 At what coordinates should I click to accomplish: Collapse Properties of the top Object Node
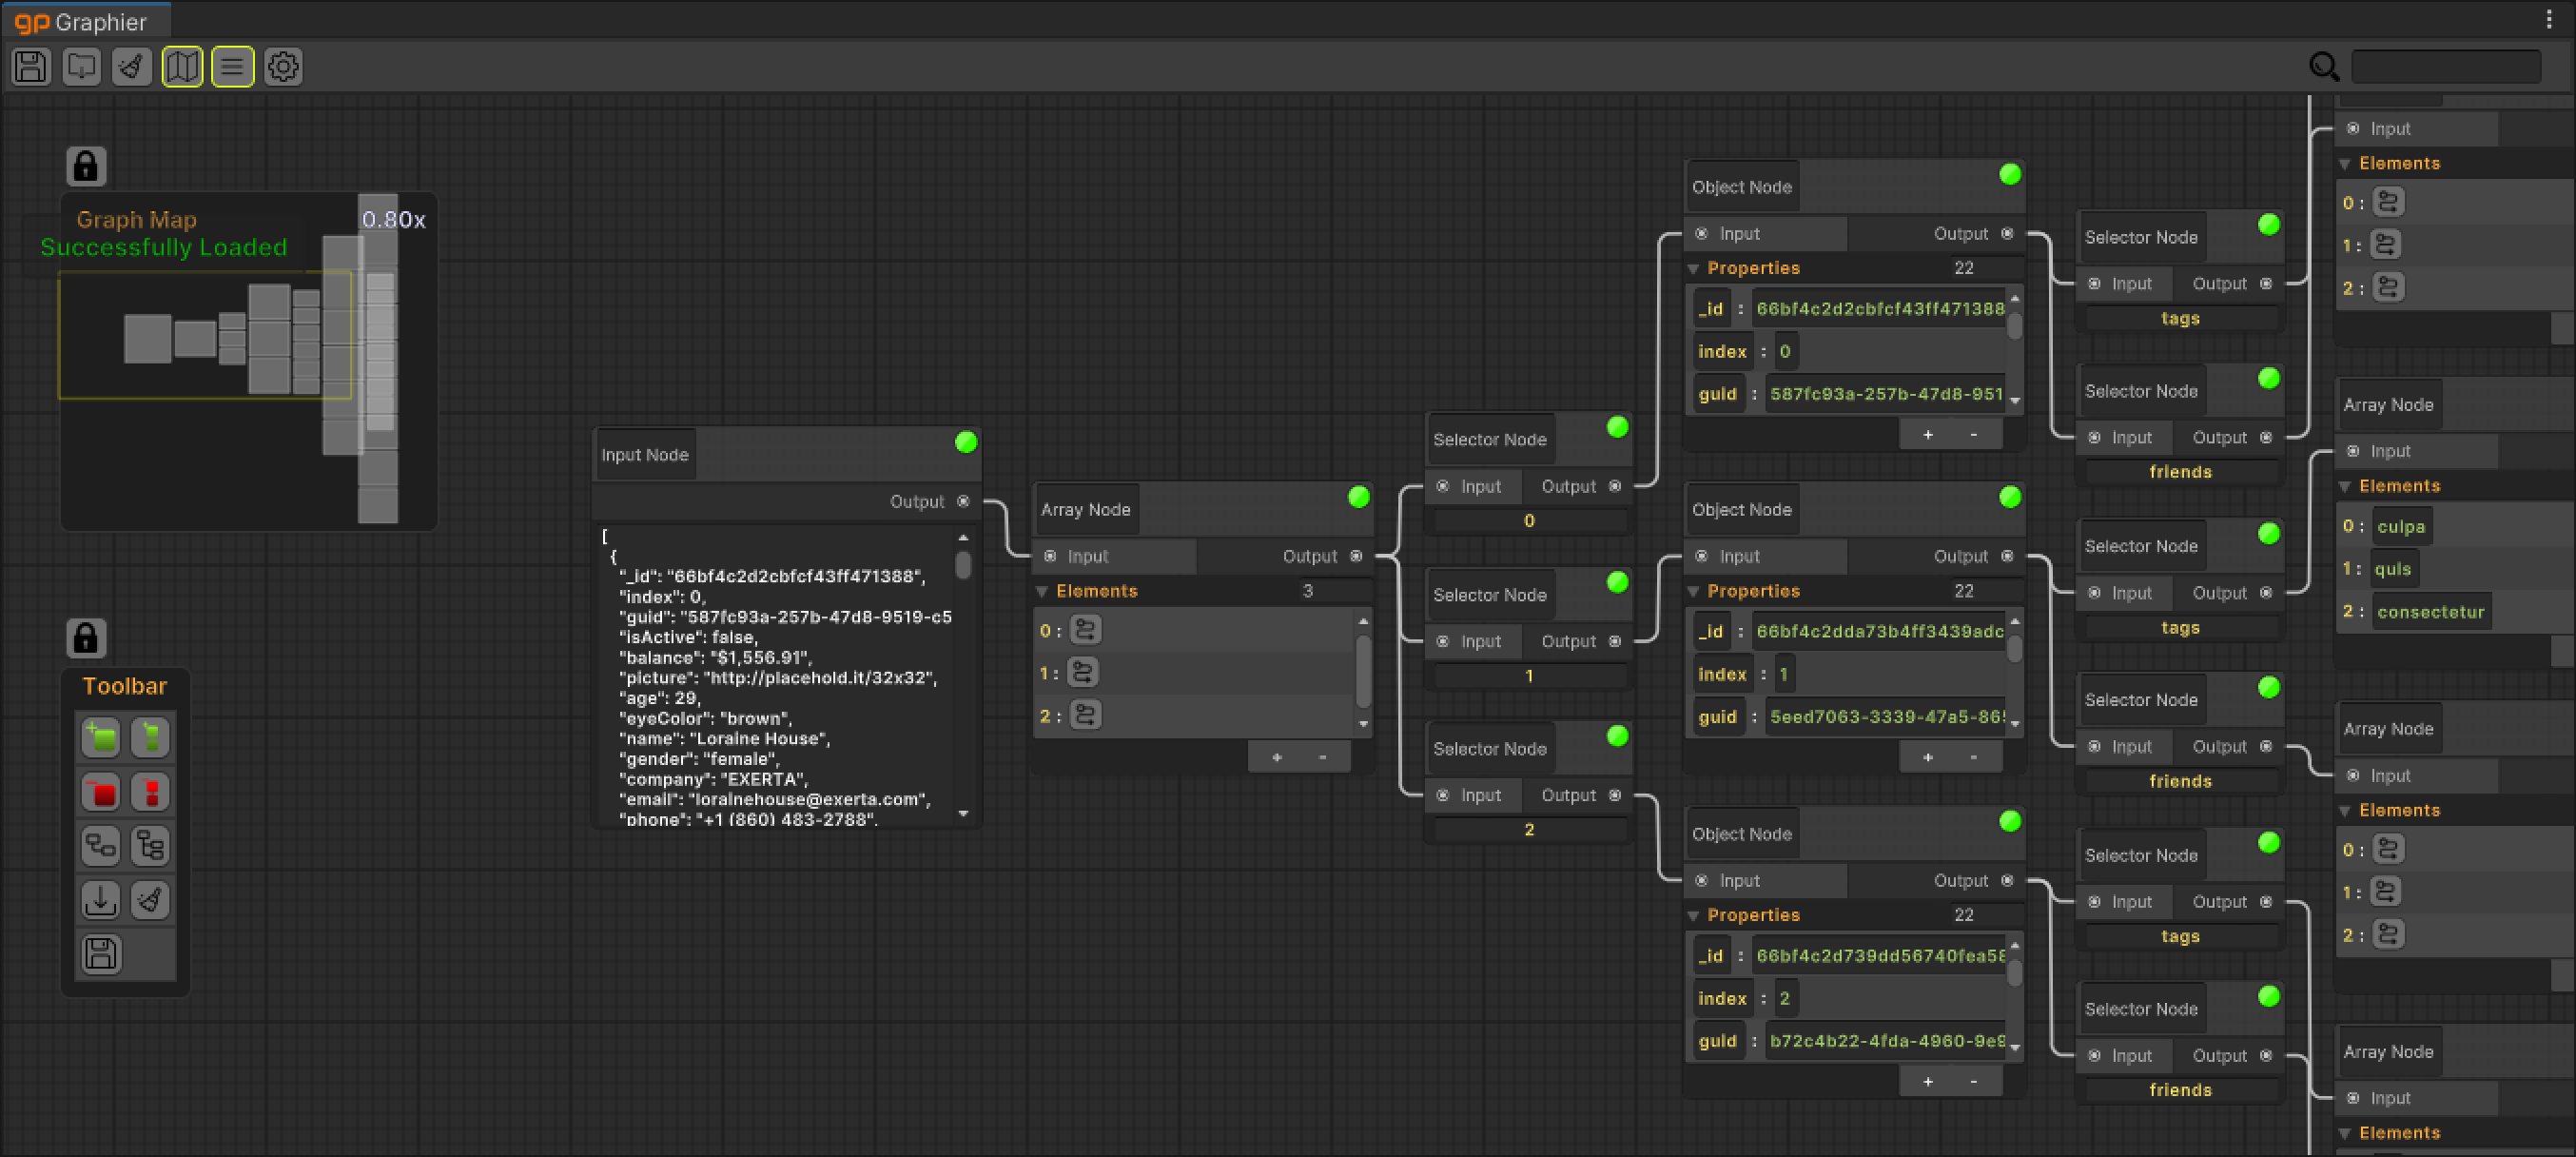1694,269
